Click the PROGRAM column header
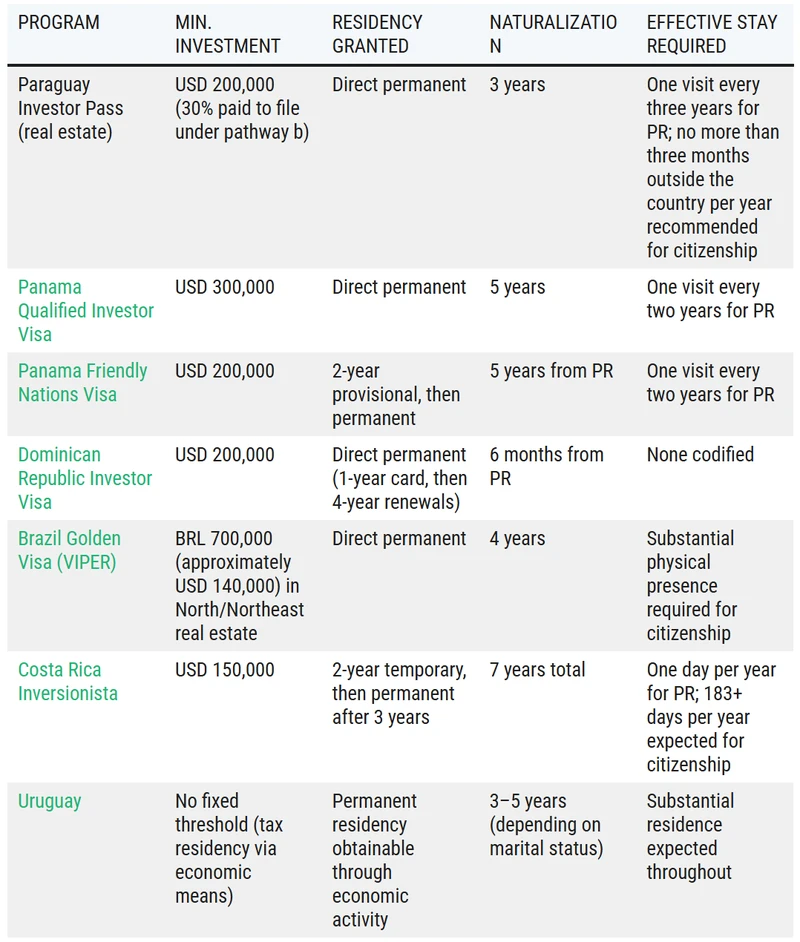 [59, 22]
